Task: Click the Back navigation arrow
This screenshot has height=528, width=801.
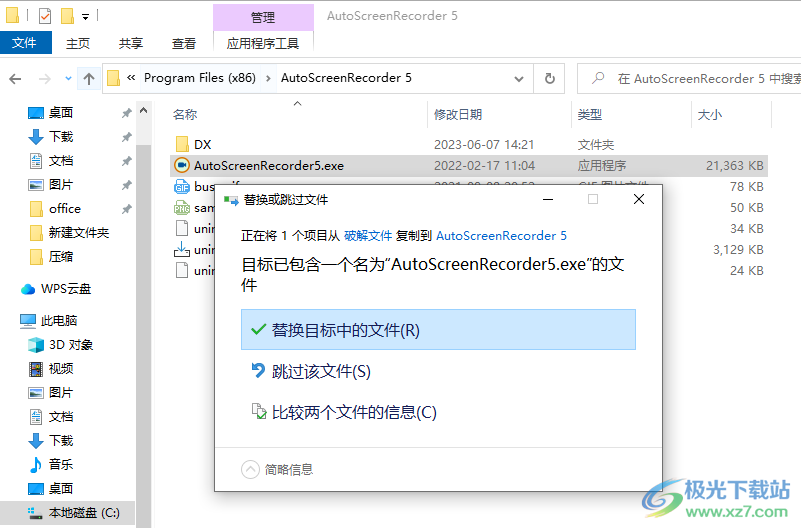Action: tap(15, 79)
